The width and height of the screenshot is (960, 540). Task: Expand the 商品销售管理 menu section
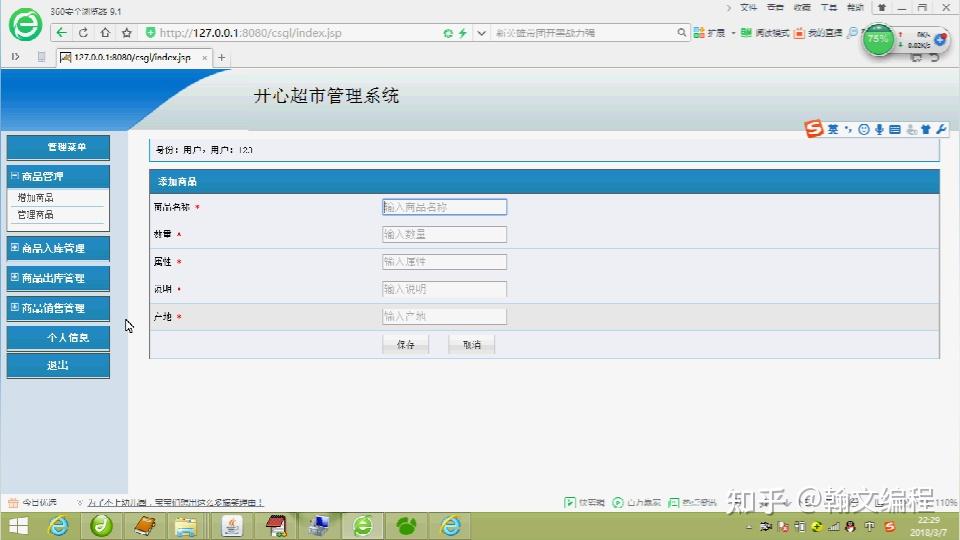15,307
